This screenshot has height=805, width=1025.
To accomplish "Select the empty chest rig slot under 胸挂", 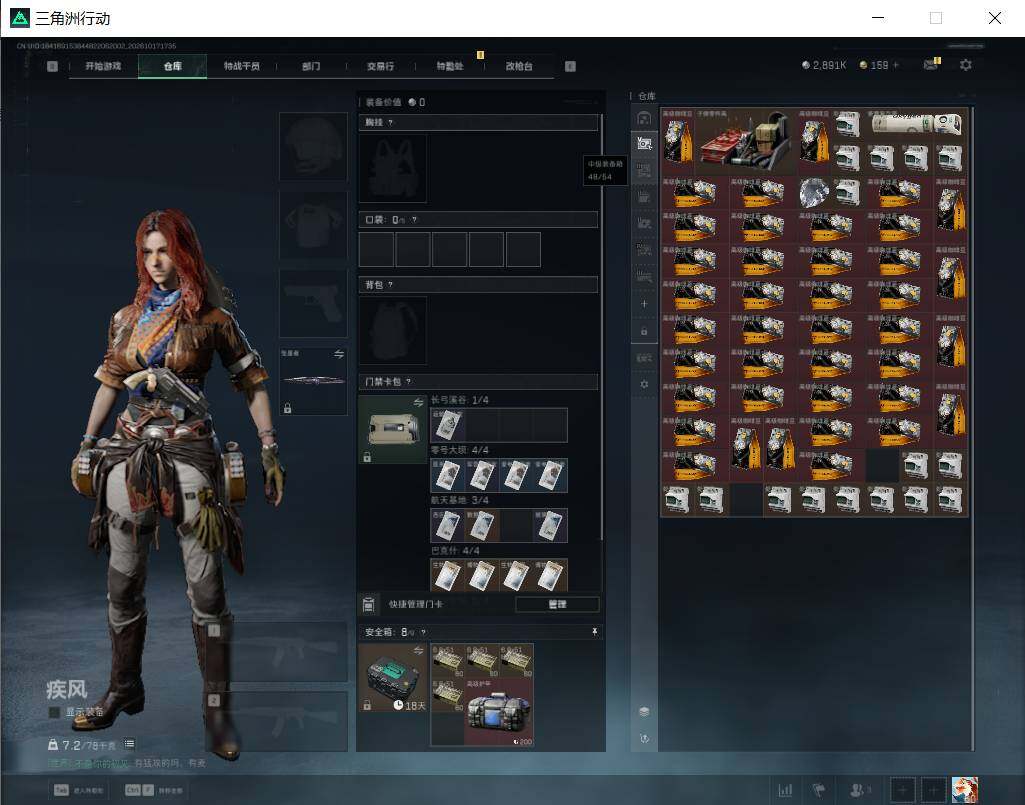I will (x=393, y=169).
